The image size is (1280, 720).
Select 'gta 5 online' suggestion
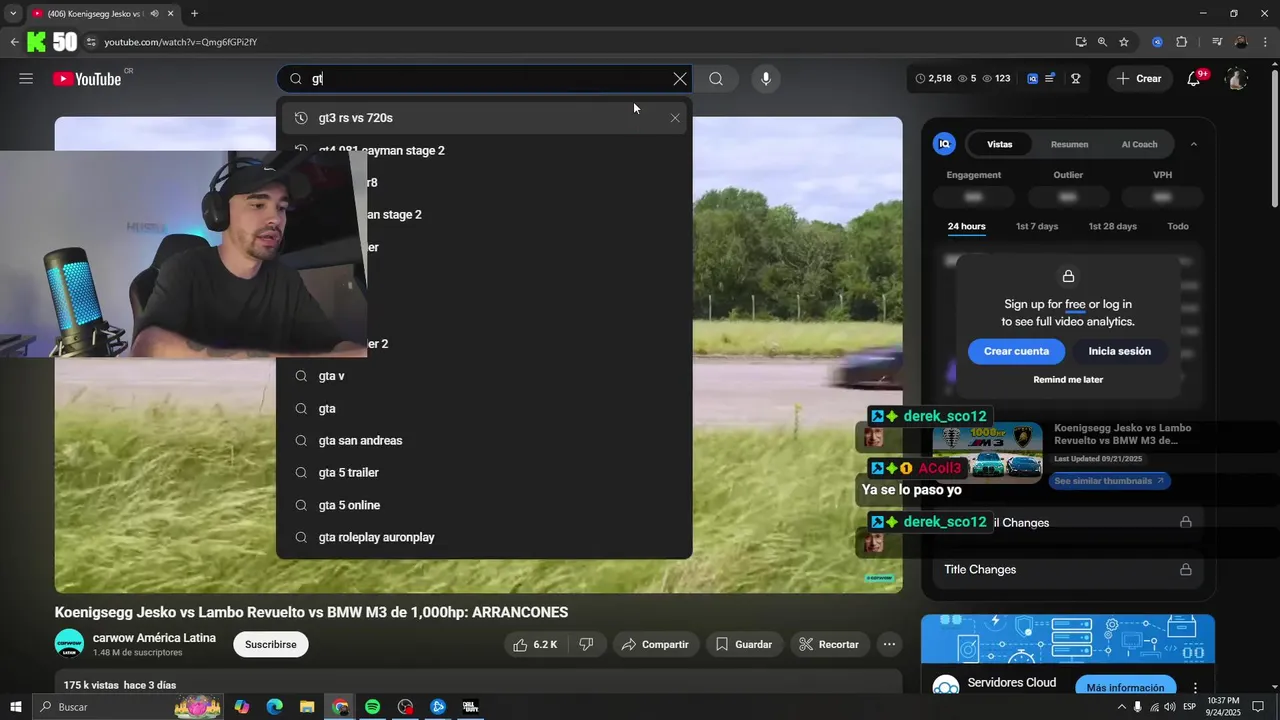[484, 505]
